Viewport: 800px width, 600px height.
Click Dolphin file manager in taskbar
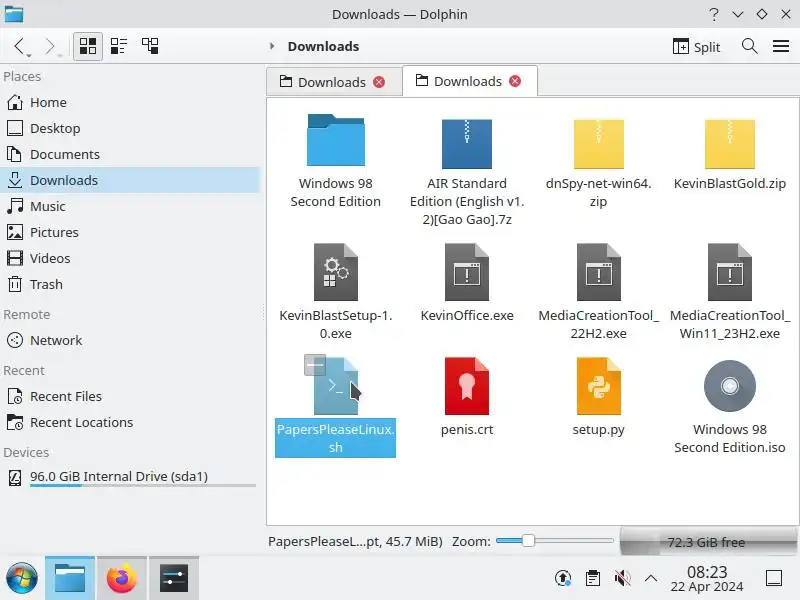70,578
